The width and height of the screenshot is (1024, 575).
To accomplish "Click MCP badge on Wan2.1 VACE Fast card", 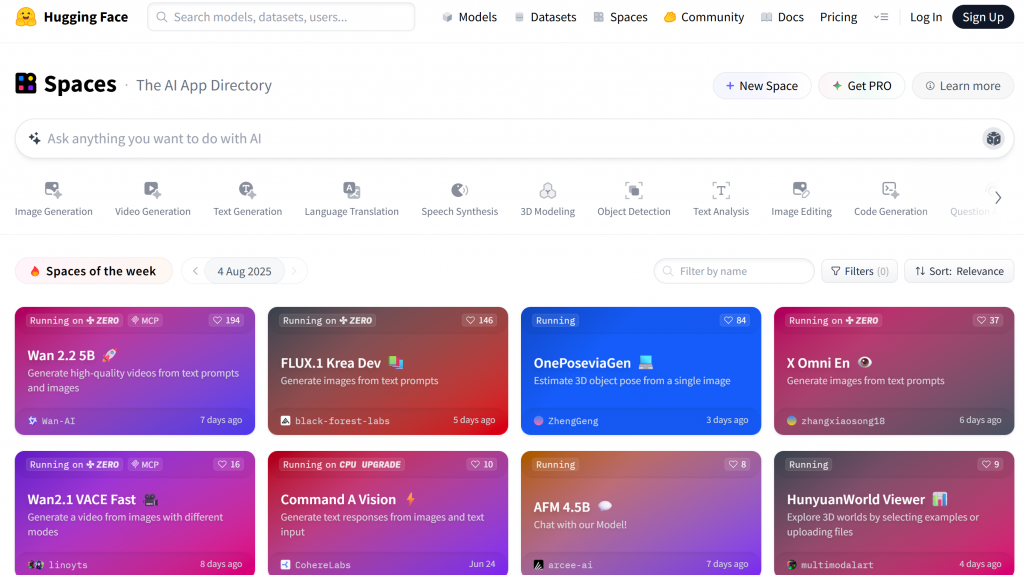I will [145, 465].
